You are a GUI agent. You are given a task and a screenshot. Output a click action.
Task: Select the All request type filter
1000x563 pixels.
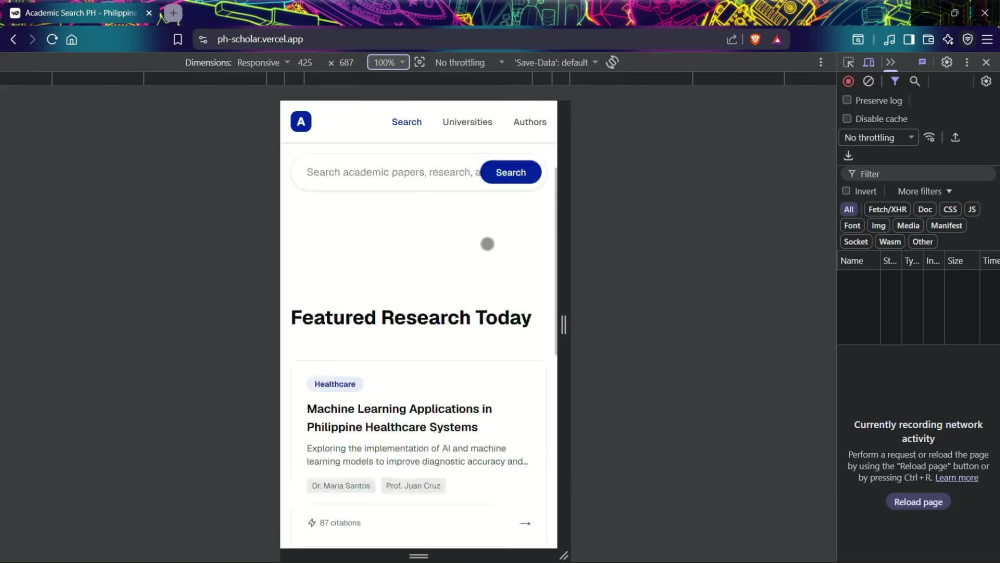(x=848, y=209)
